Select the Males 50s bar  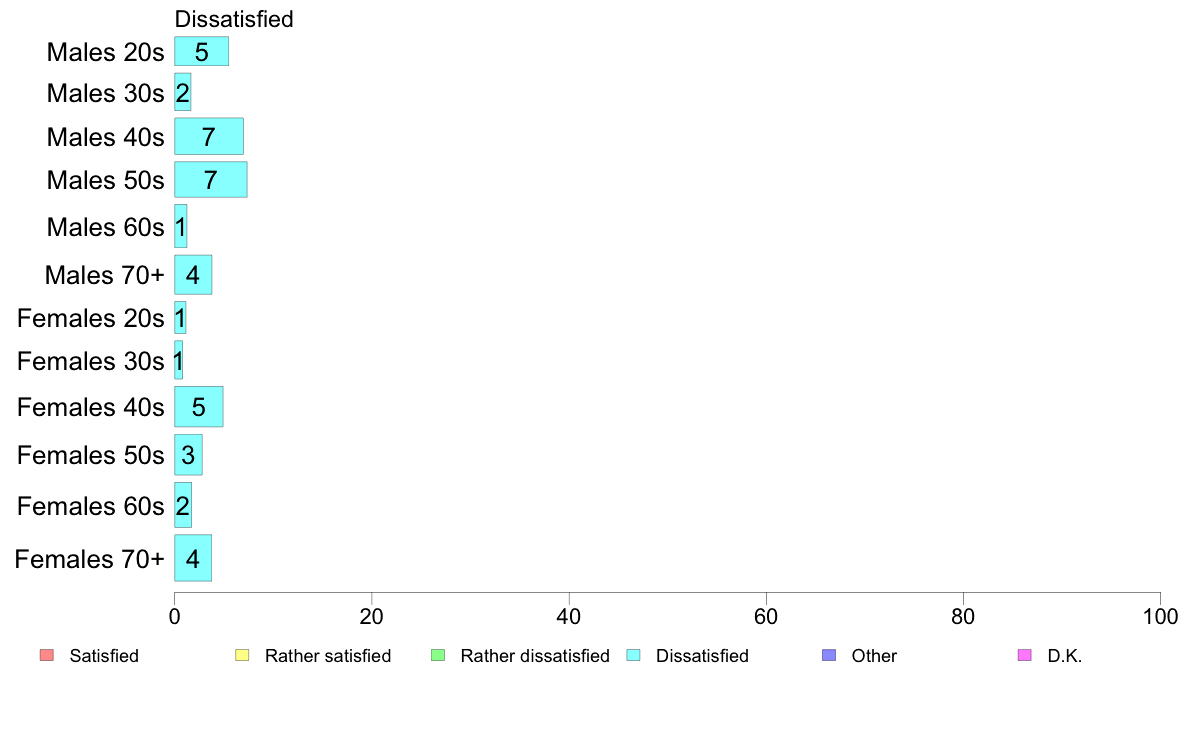pyautogui.click(x=211, y=180)
